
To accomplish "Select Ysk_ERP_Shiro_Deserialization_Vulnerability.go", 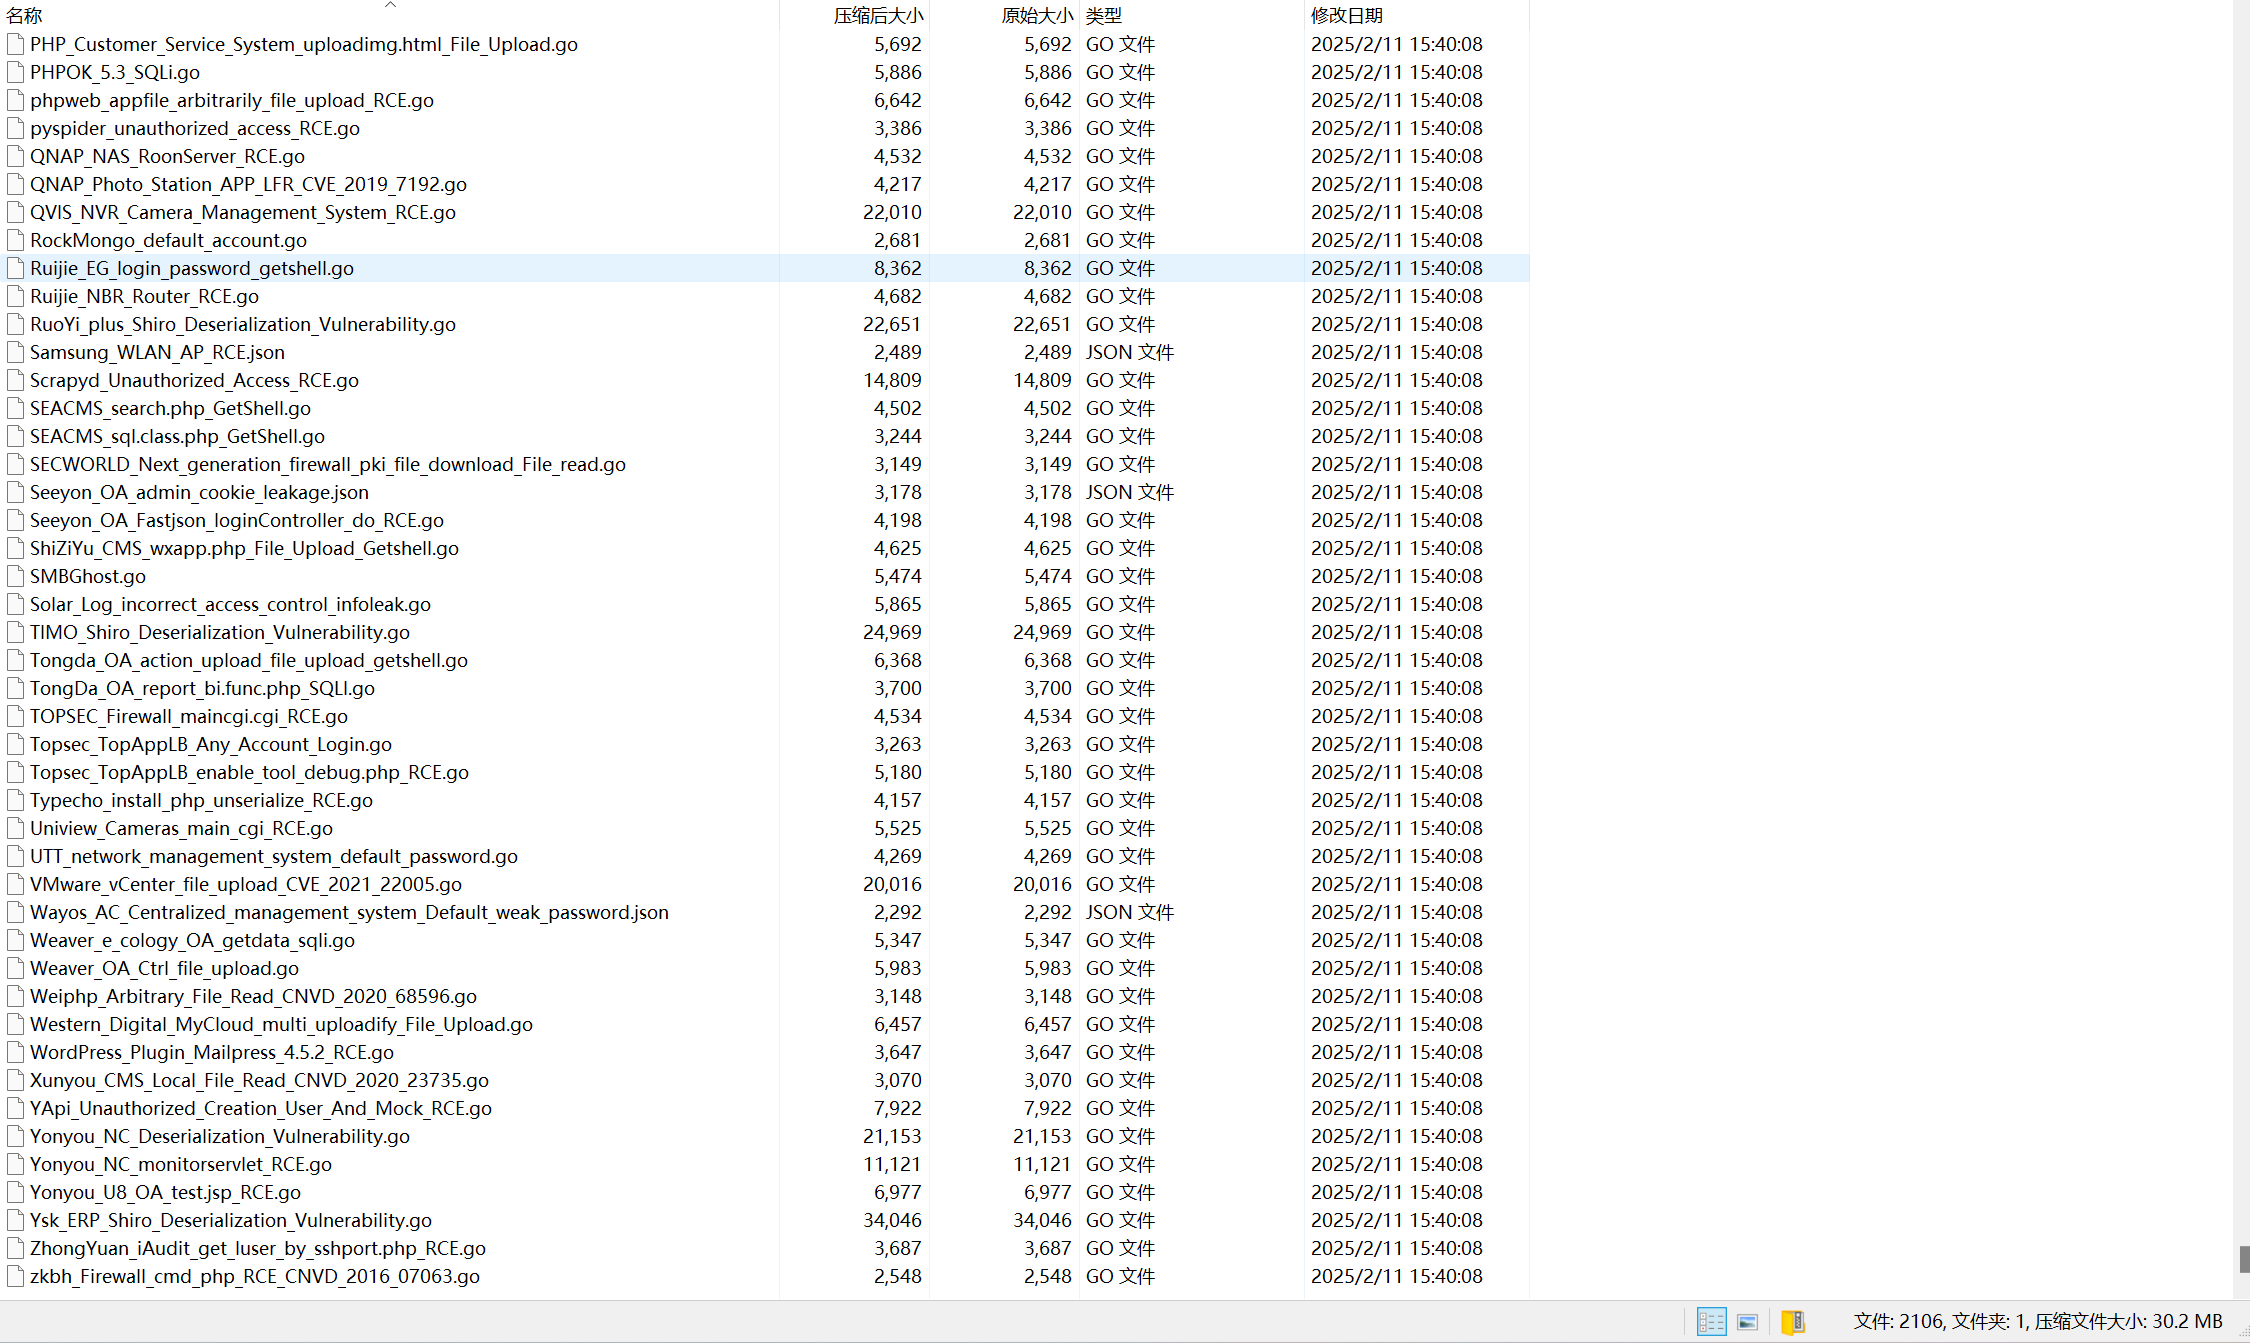I will 231,1220.
